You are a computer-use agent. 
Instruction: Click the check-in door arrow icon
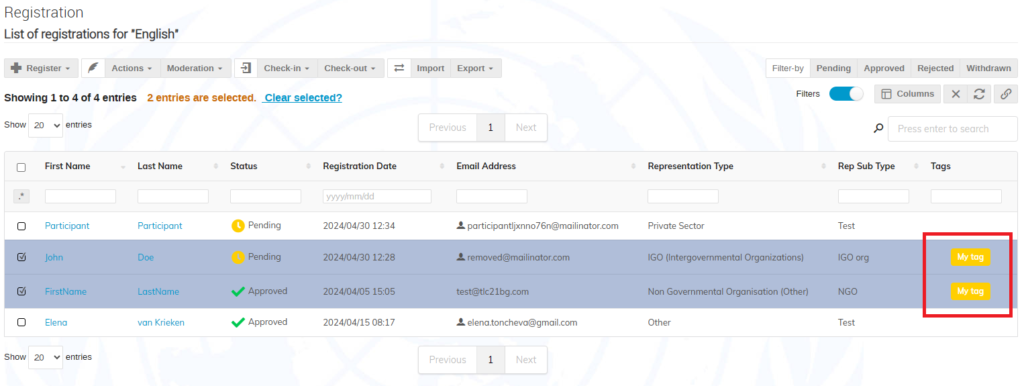pyautogui.click(x=246, y=68)
